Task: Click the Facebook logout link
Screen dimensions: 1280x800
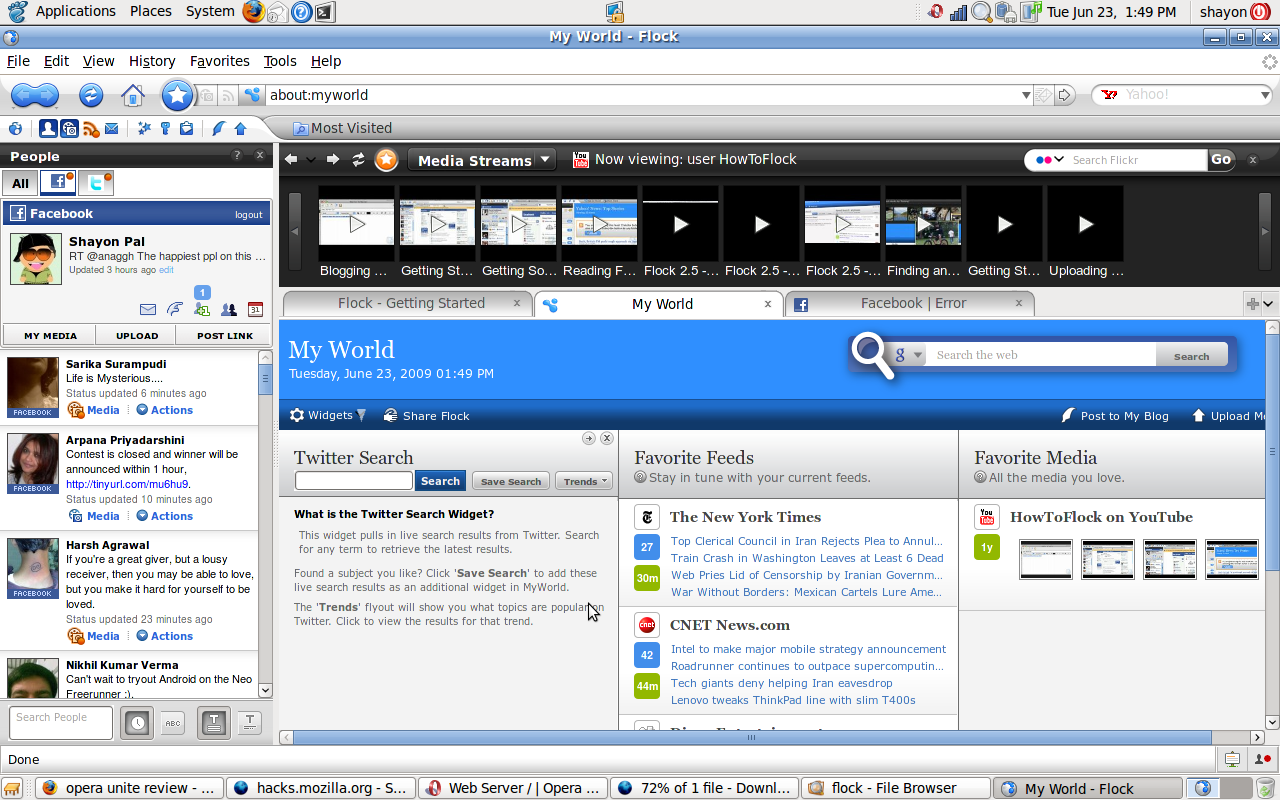Action: [249, 214]
